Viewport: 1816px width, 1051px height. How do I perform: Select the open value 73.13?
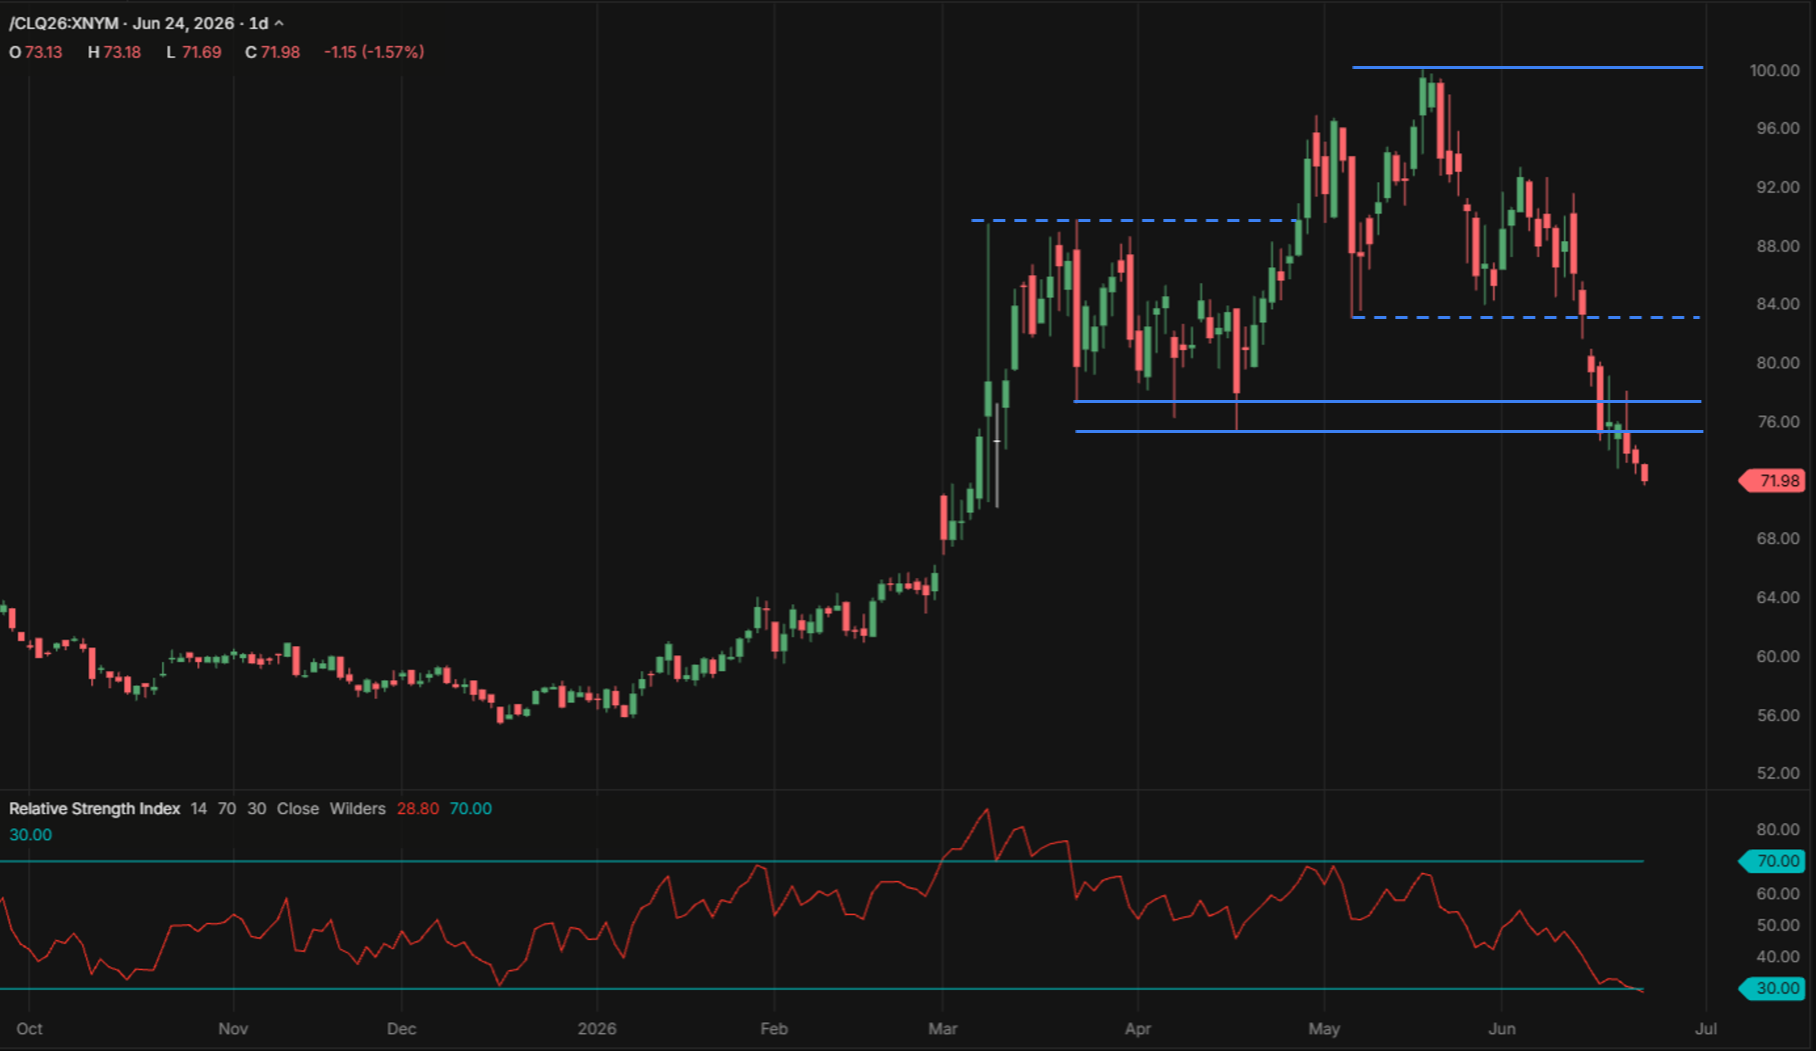[x=44, y=52]
